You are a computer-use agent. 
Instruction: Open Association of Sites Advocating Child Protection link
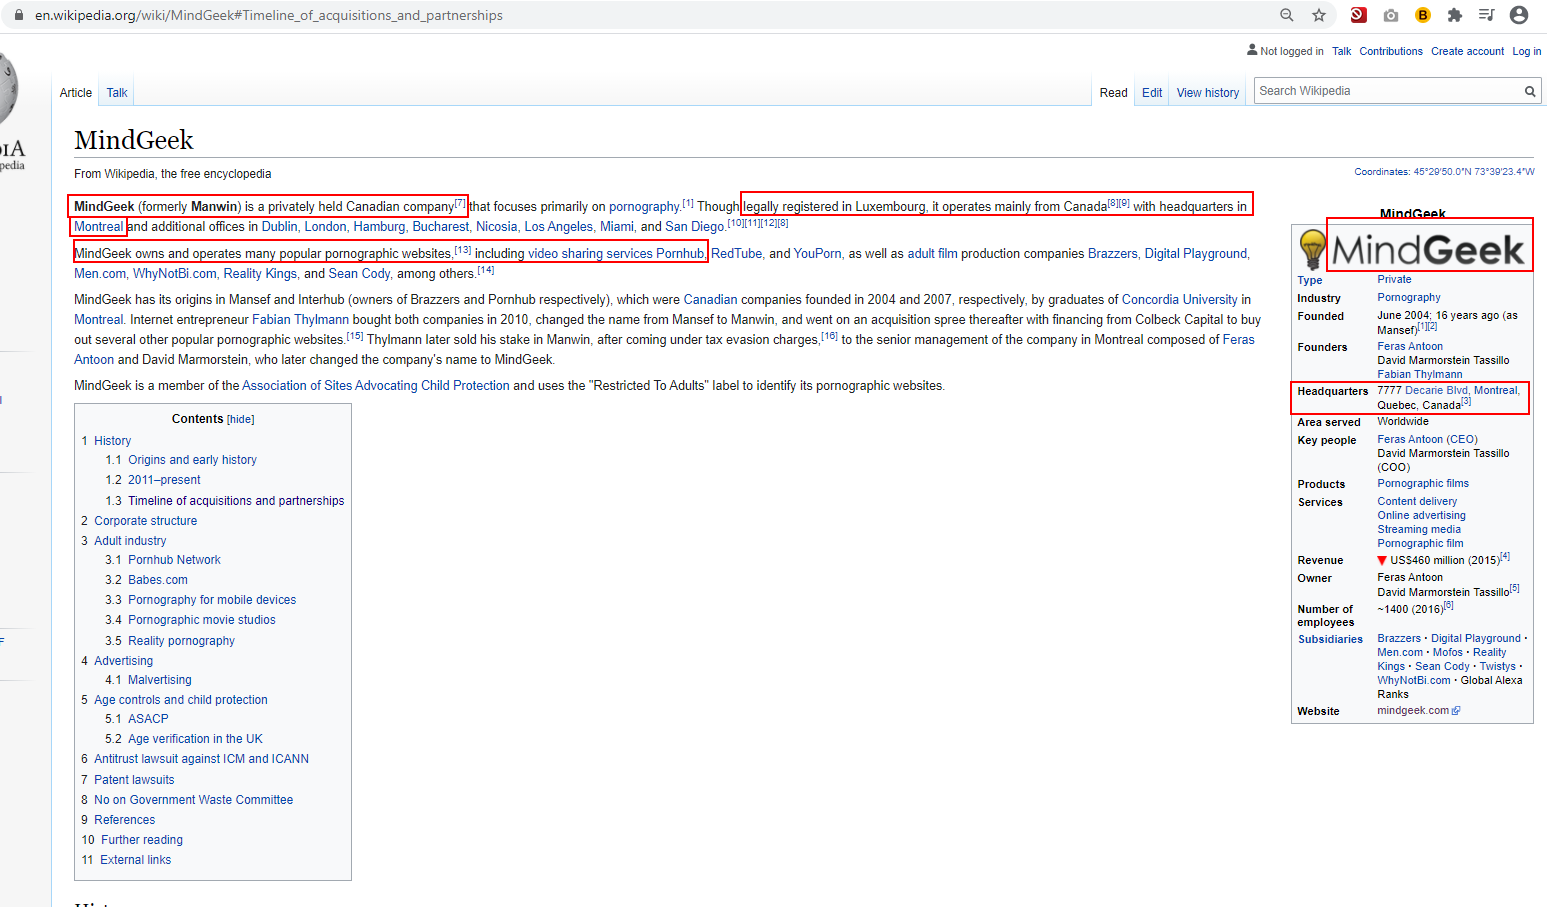point(376,386)
